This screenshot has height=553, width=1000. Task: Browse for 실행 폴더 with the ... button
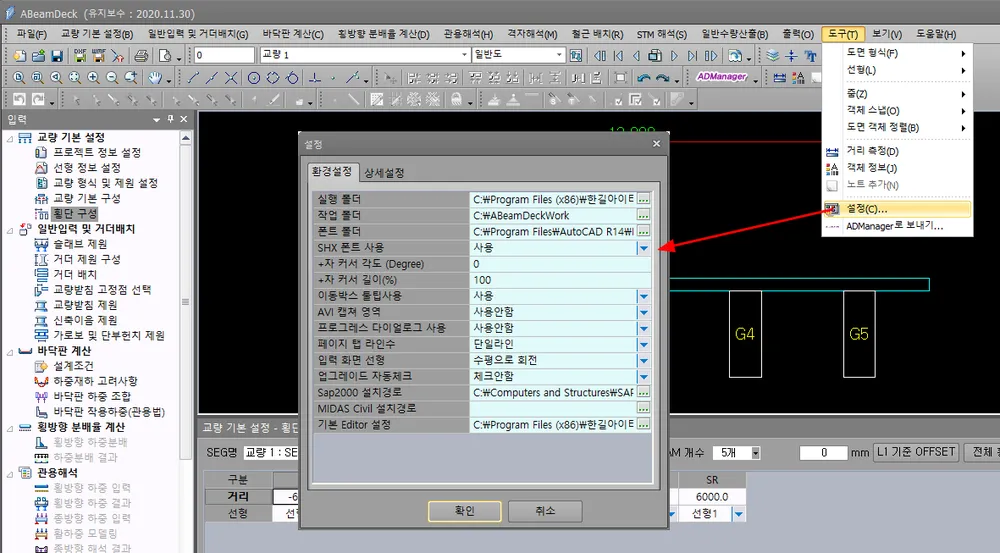(x=643, y=199)
